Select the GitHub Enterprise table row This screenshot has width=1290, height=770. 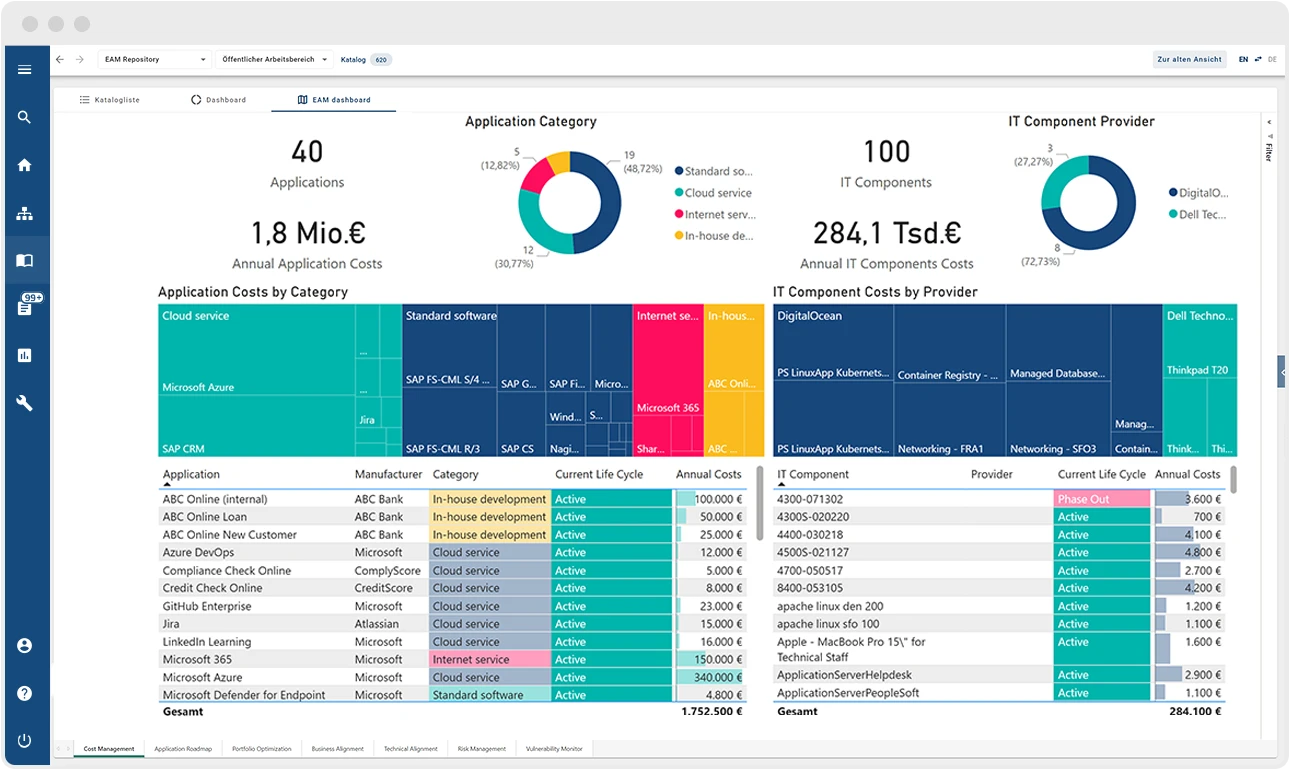pos(452,606)
